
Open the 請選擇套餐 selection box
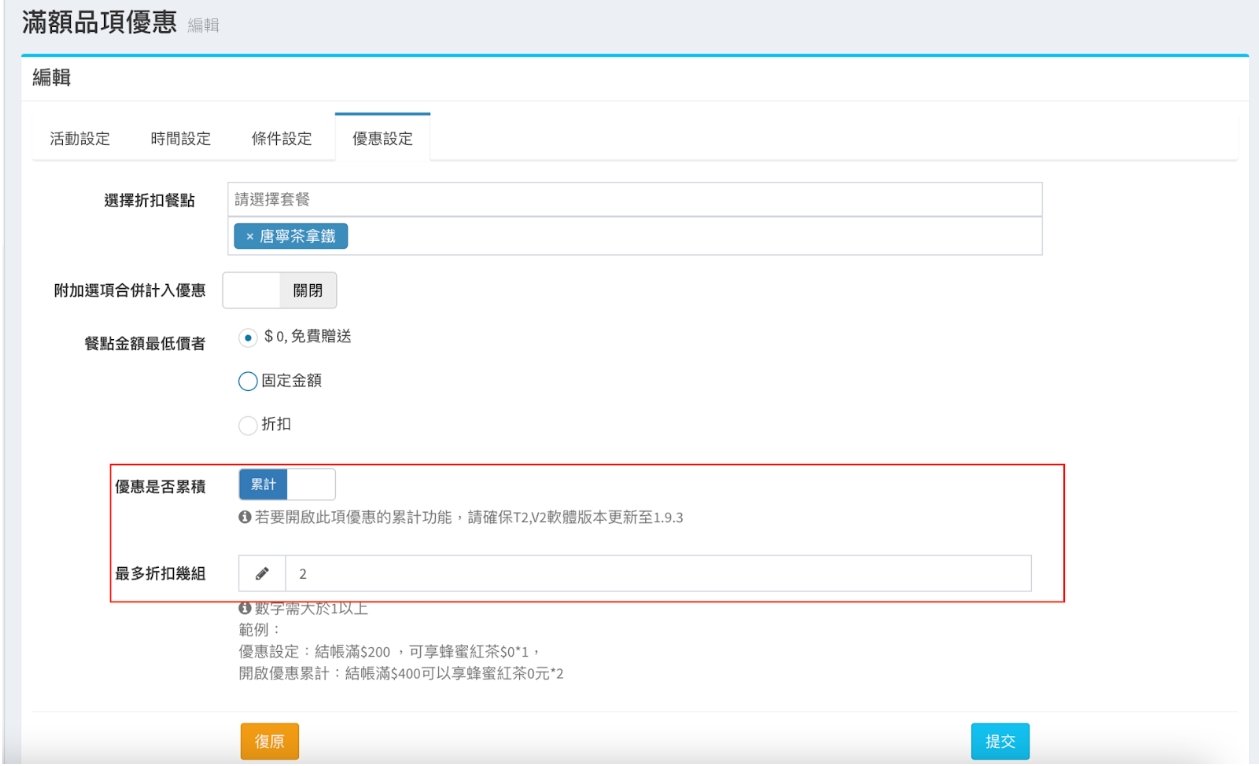pos(635,199)
